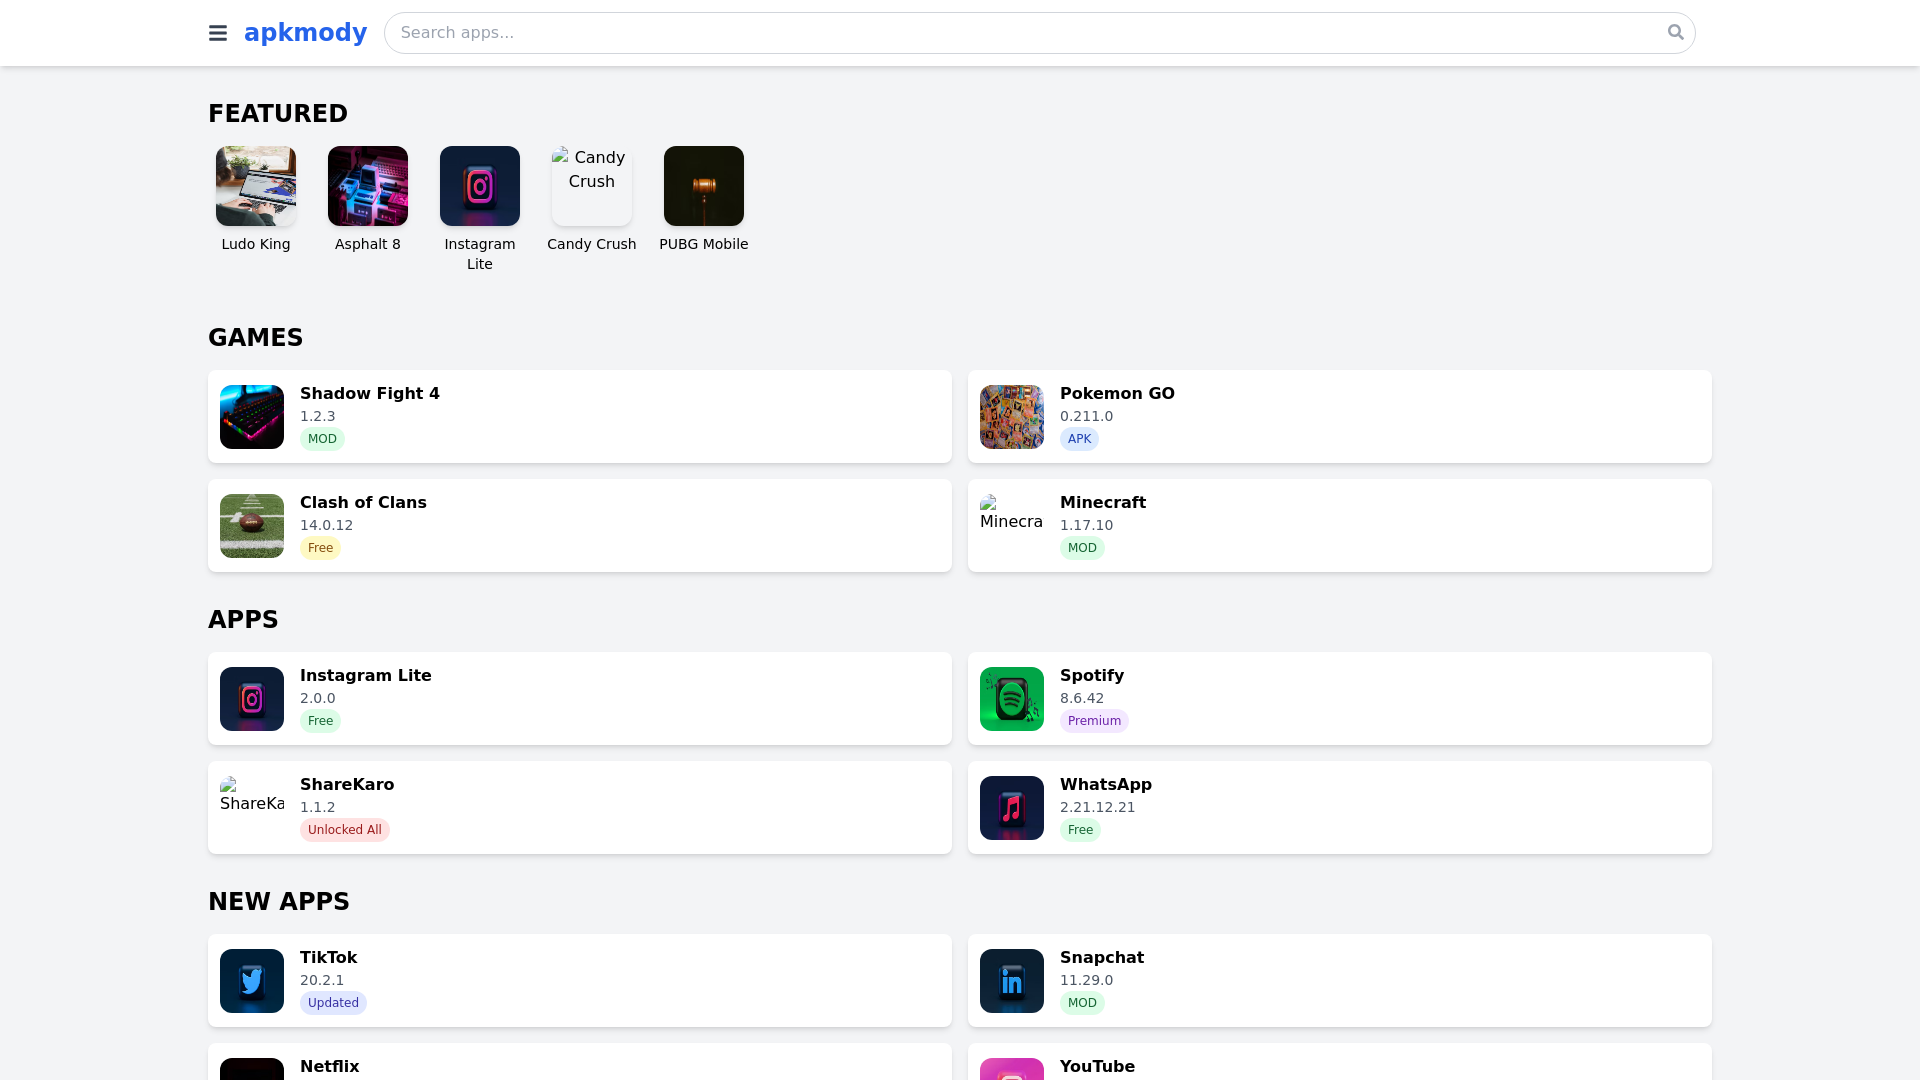Click the search magnifier icon

coord(1675,32)
